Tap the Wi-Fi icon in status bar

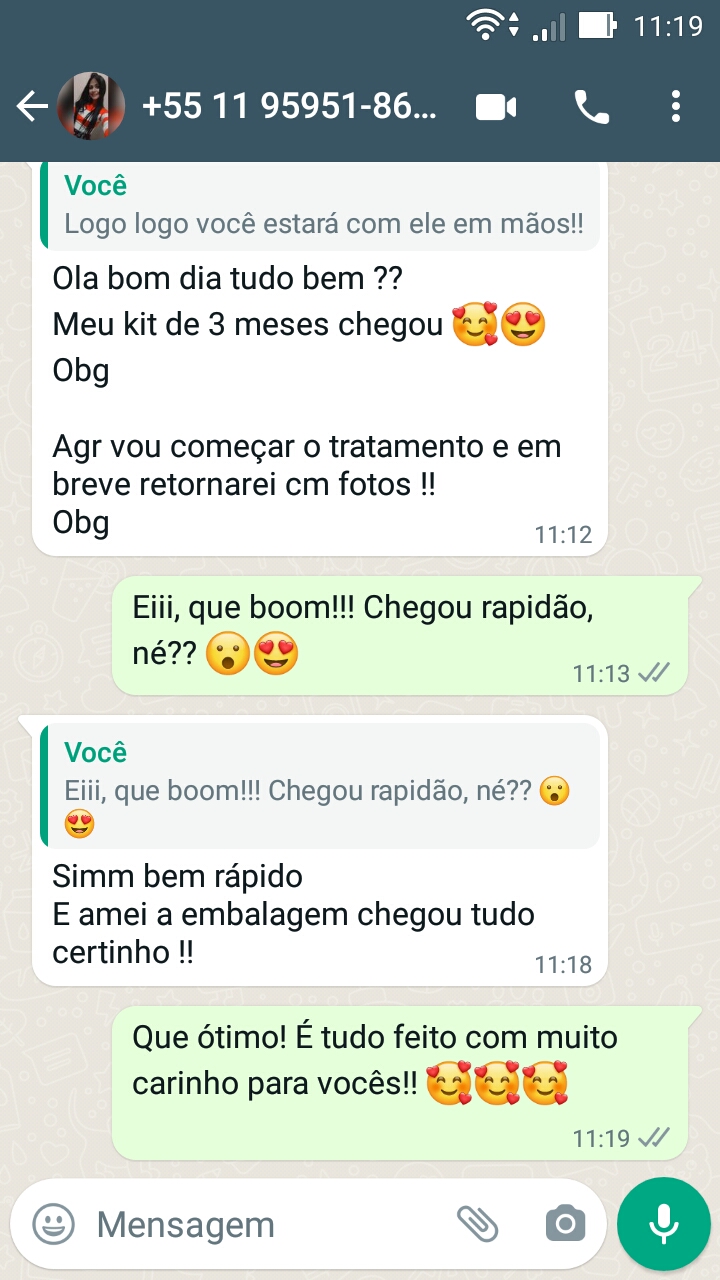coord(485,25)
